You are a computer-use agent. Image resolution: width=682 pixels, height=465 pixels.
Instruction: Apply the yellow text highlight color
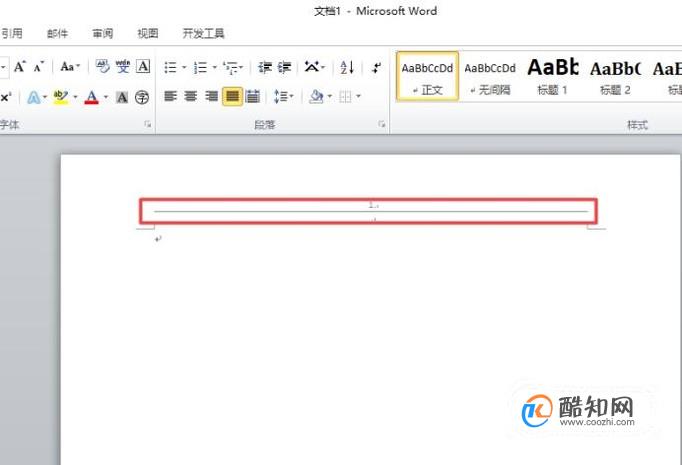coord(61,97)
